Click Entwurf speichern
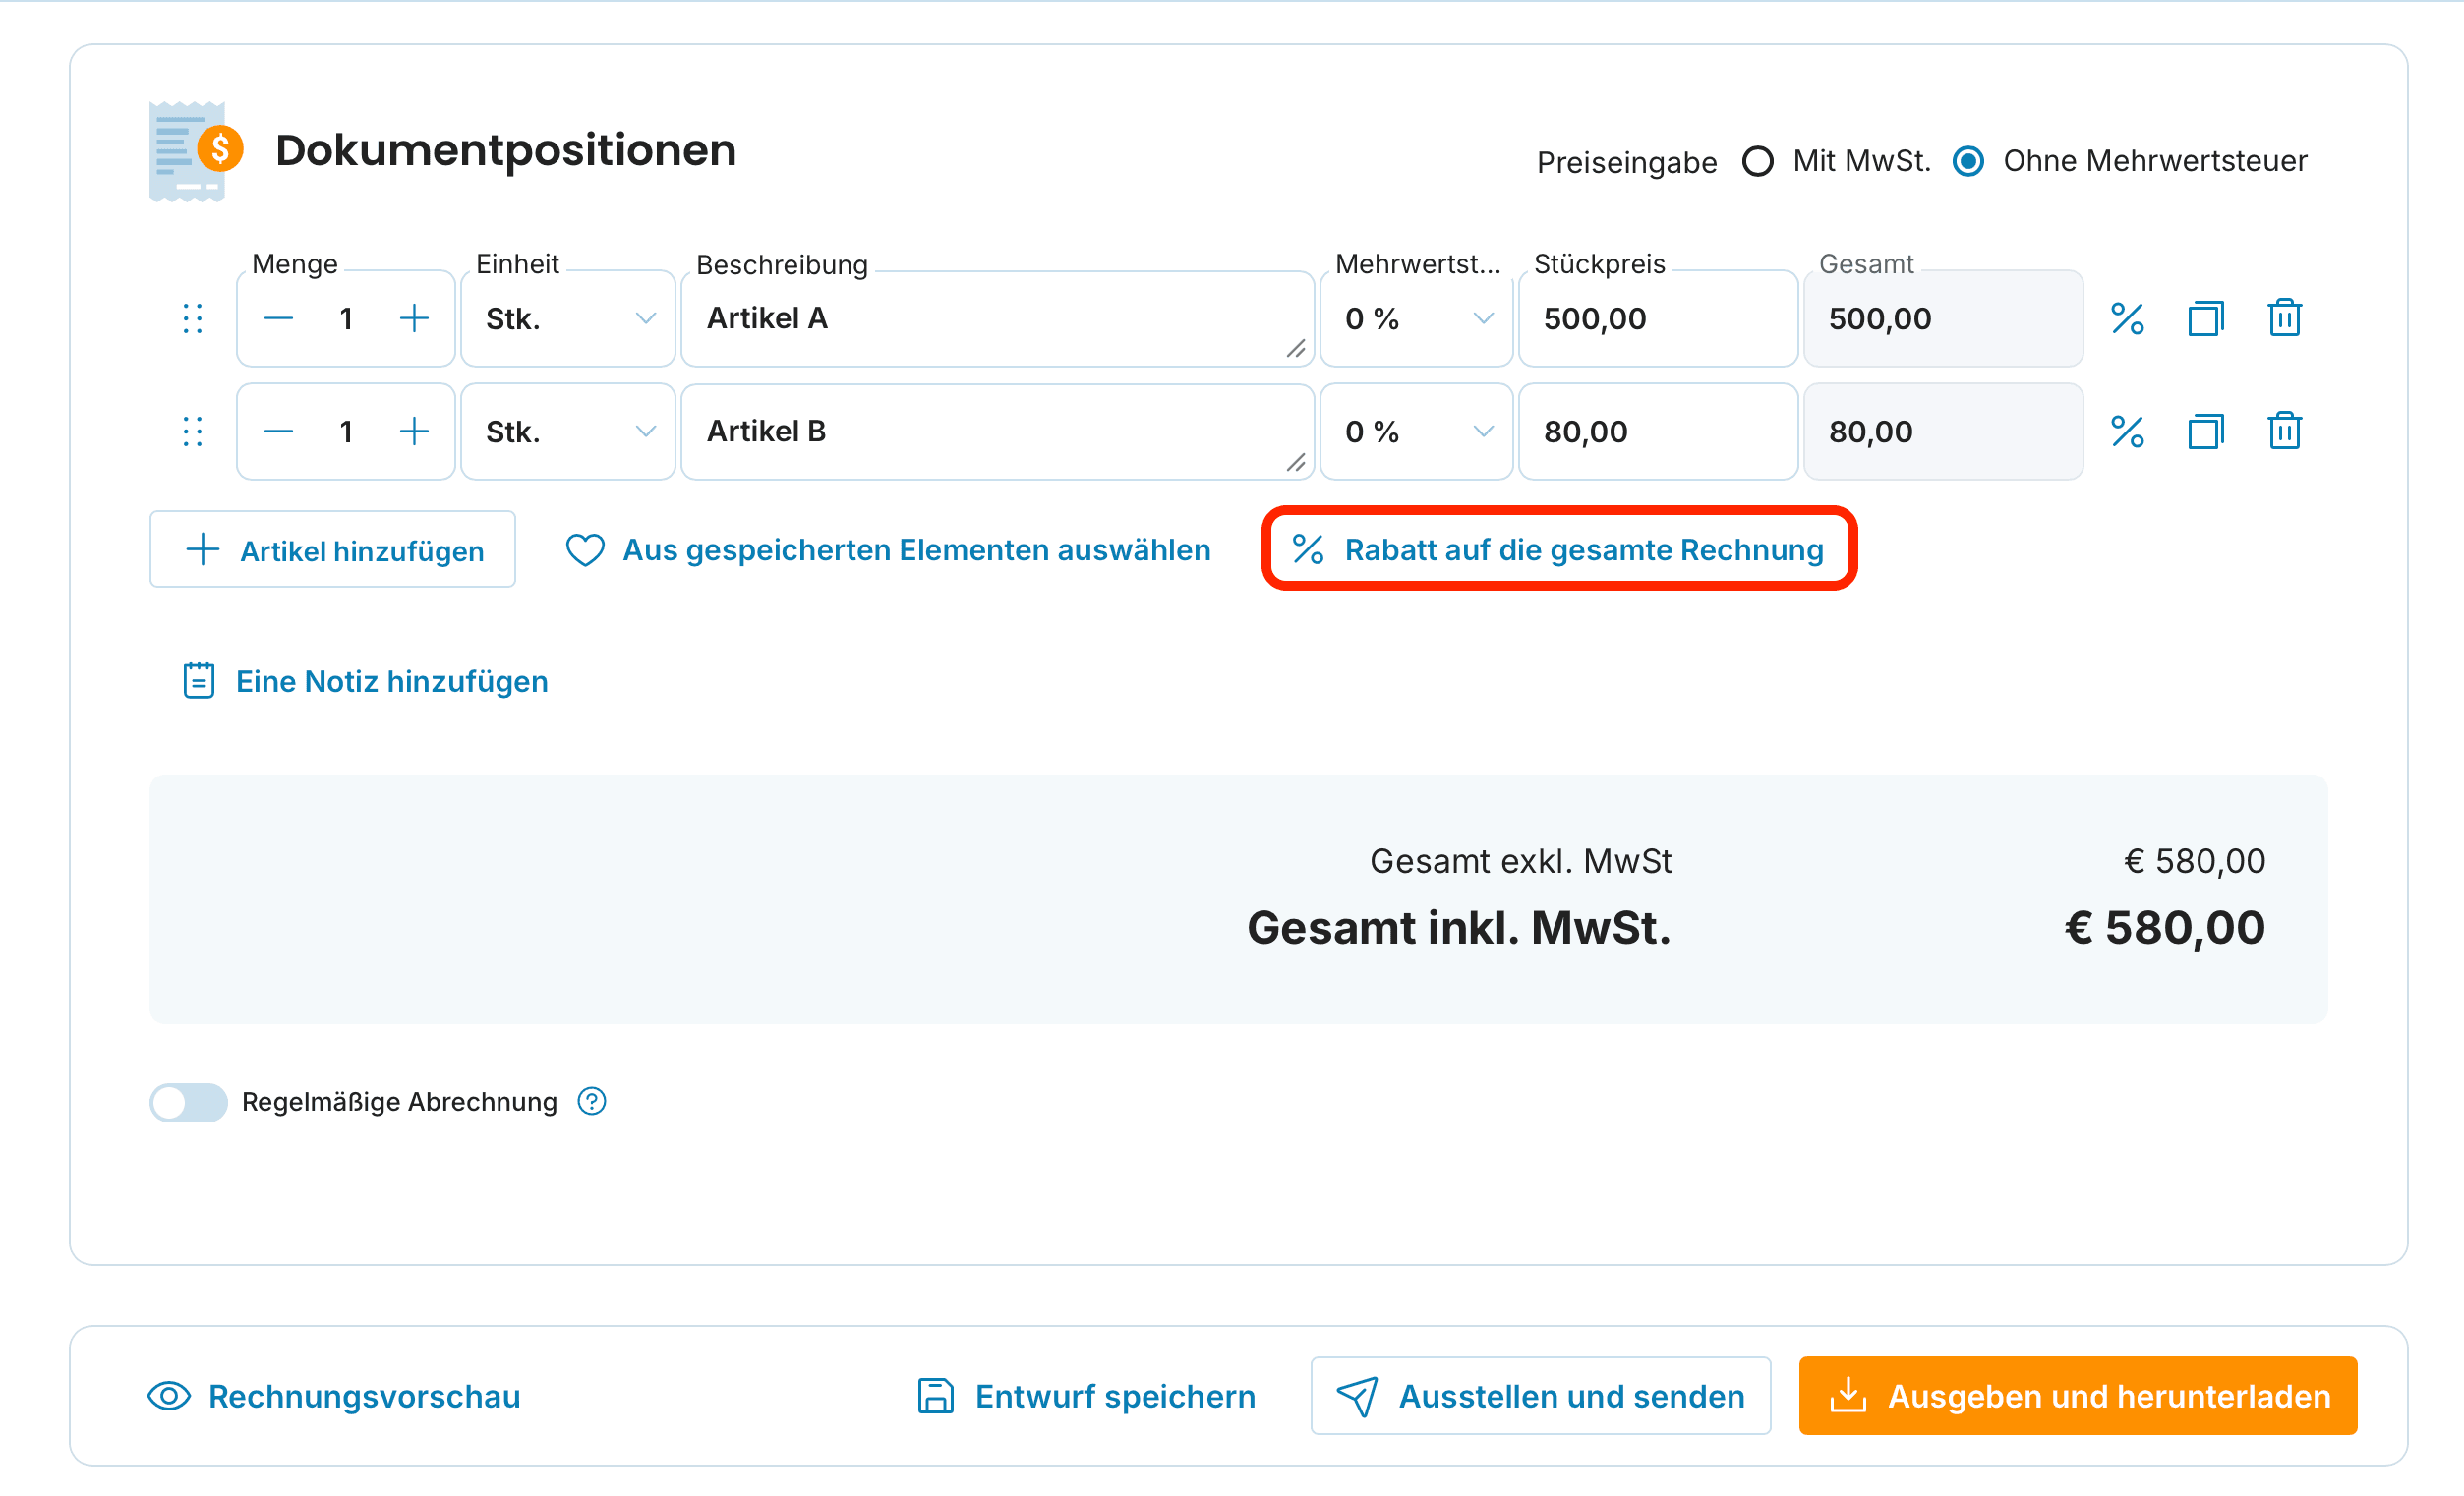The height and width of the screenshot is (1496, 2464). pyautogui.click(x=1086, y=1396)
